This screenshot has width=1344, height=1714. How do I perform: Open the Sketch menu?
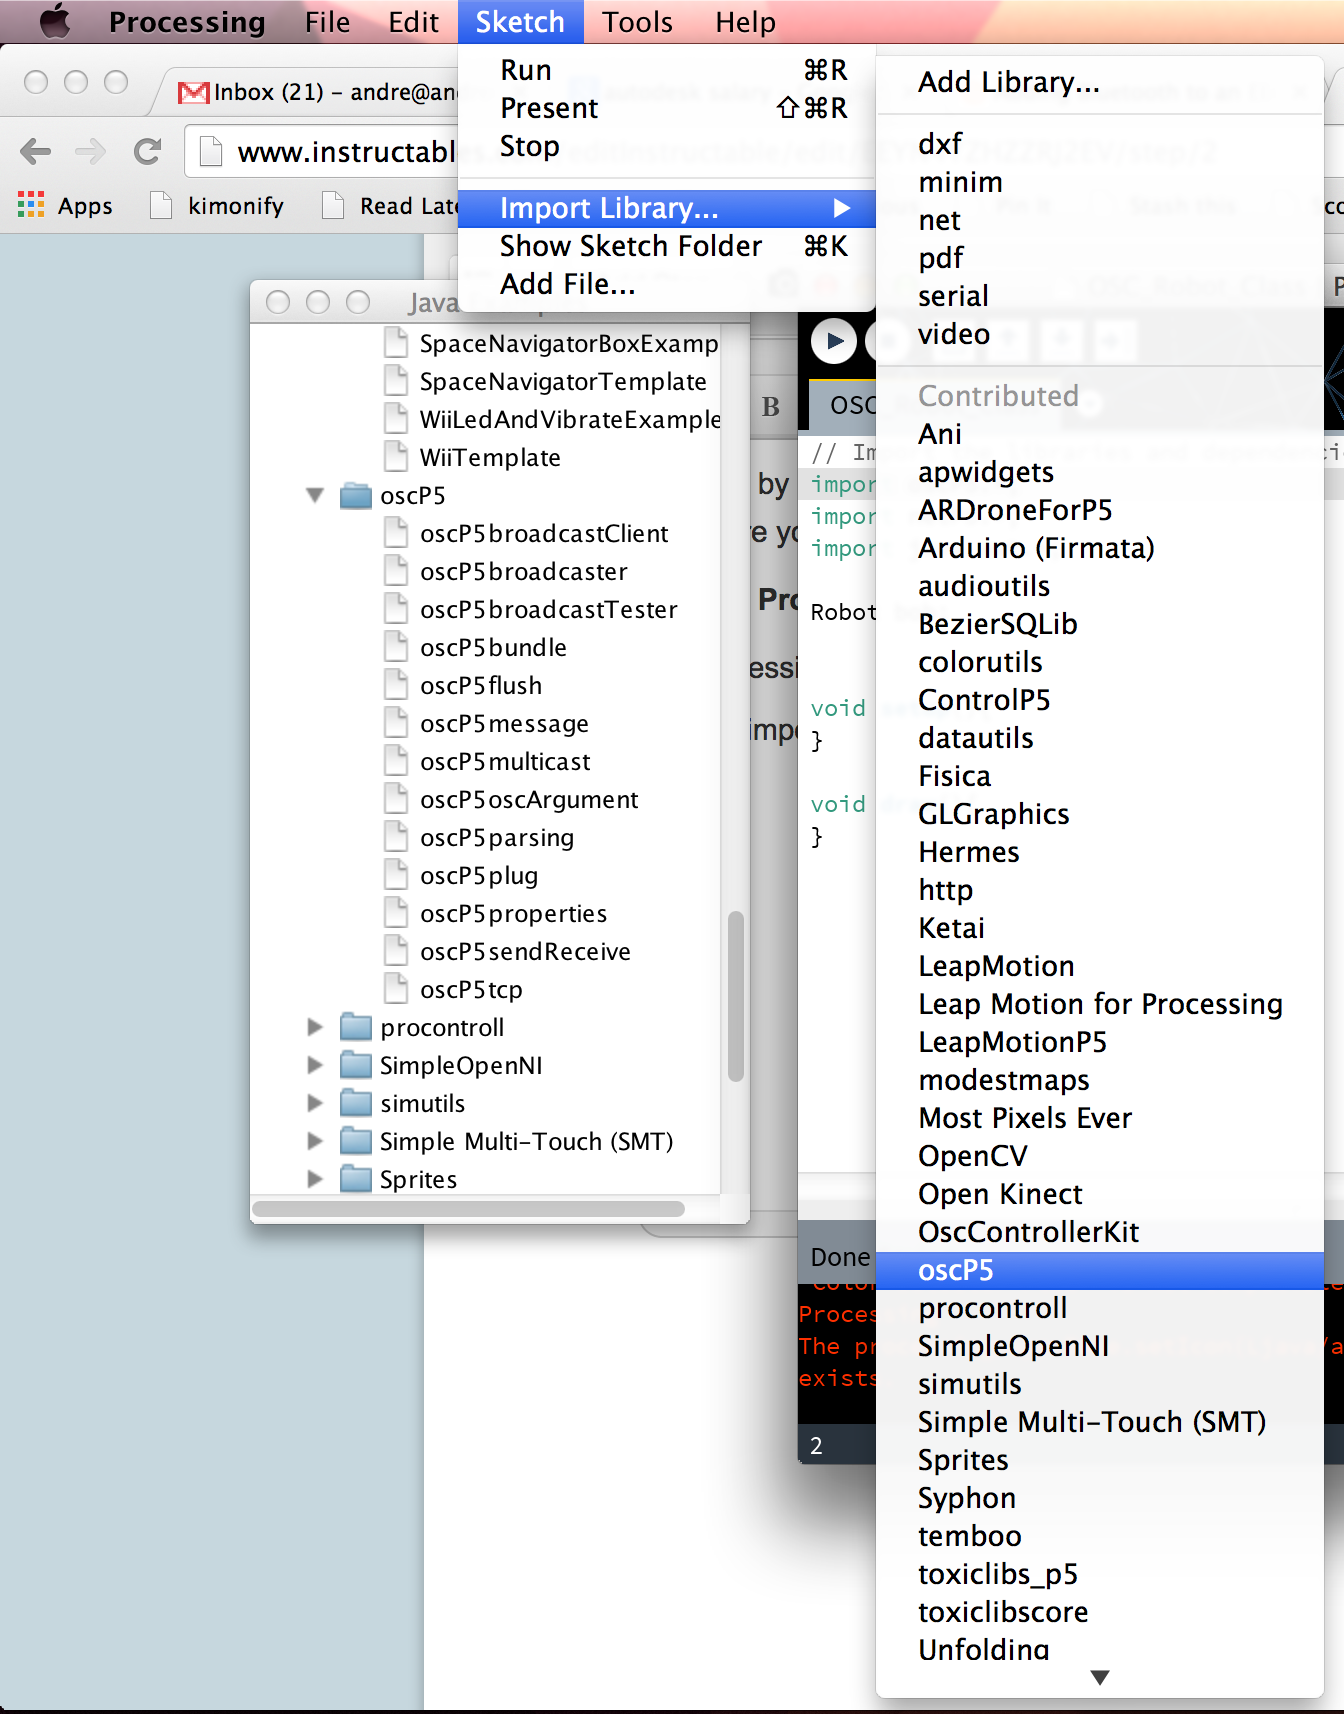(520, 21)
